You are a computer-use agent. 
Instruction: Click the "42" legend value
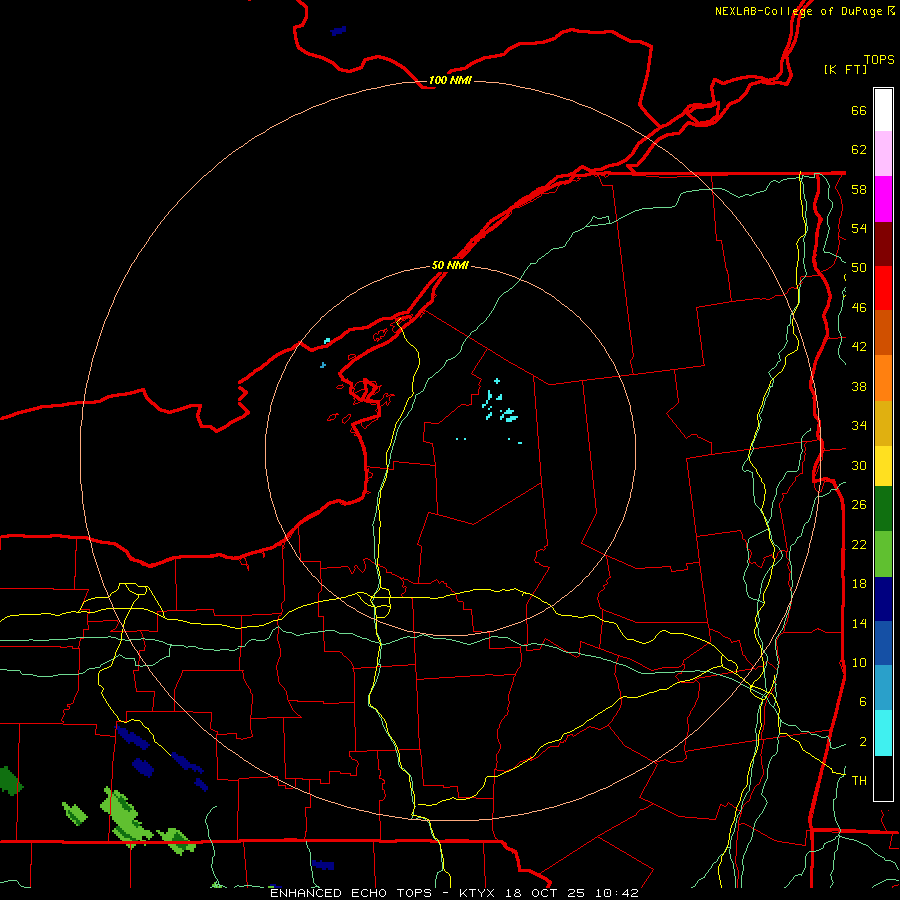(x=859, y=347)
